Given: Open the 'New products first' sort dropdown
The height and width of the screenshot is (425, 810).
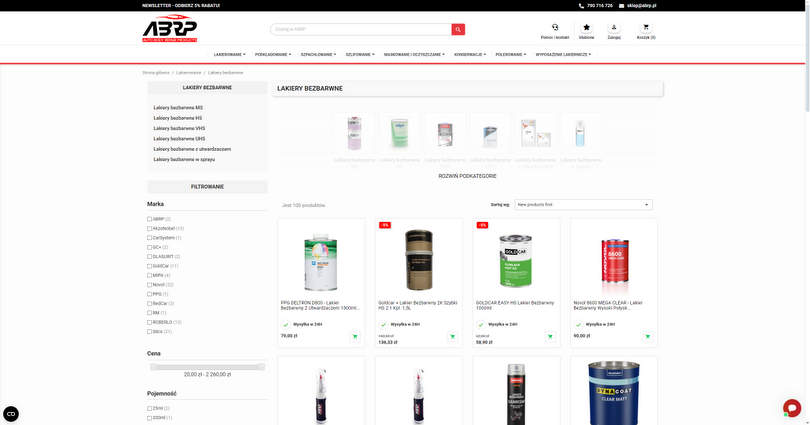Looking at the screenshot, I should click(x=583, y=204).
